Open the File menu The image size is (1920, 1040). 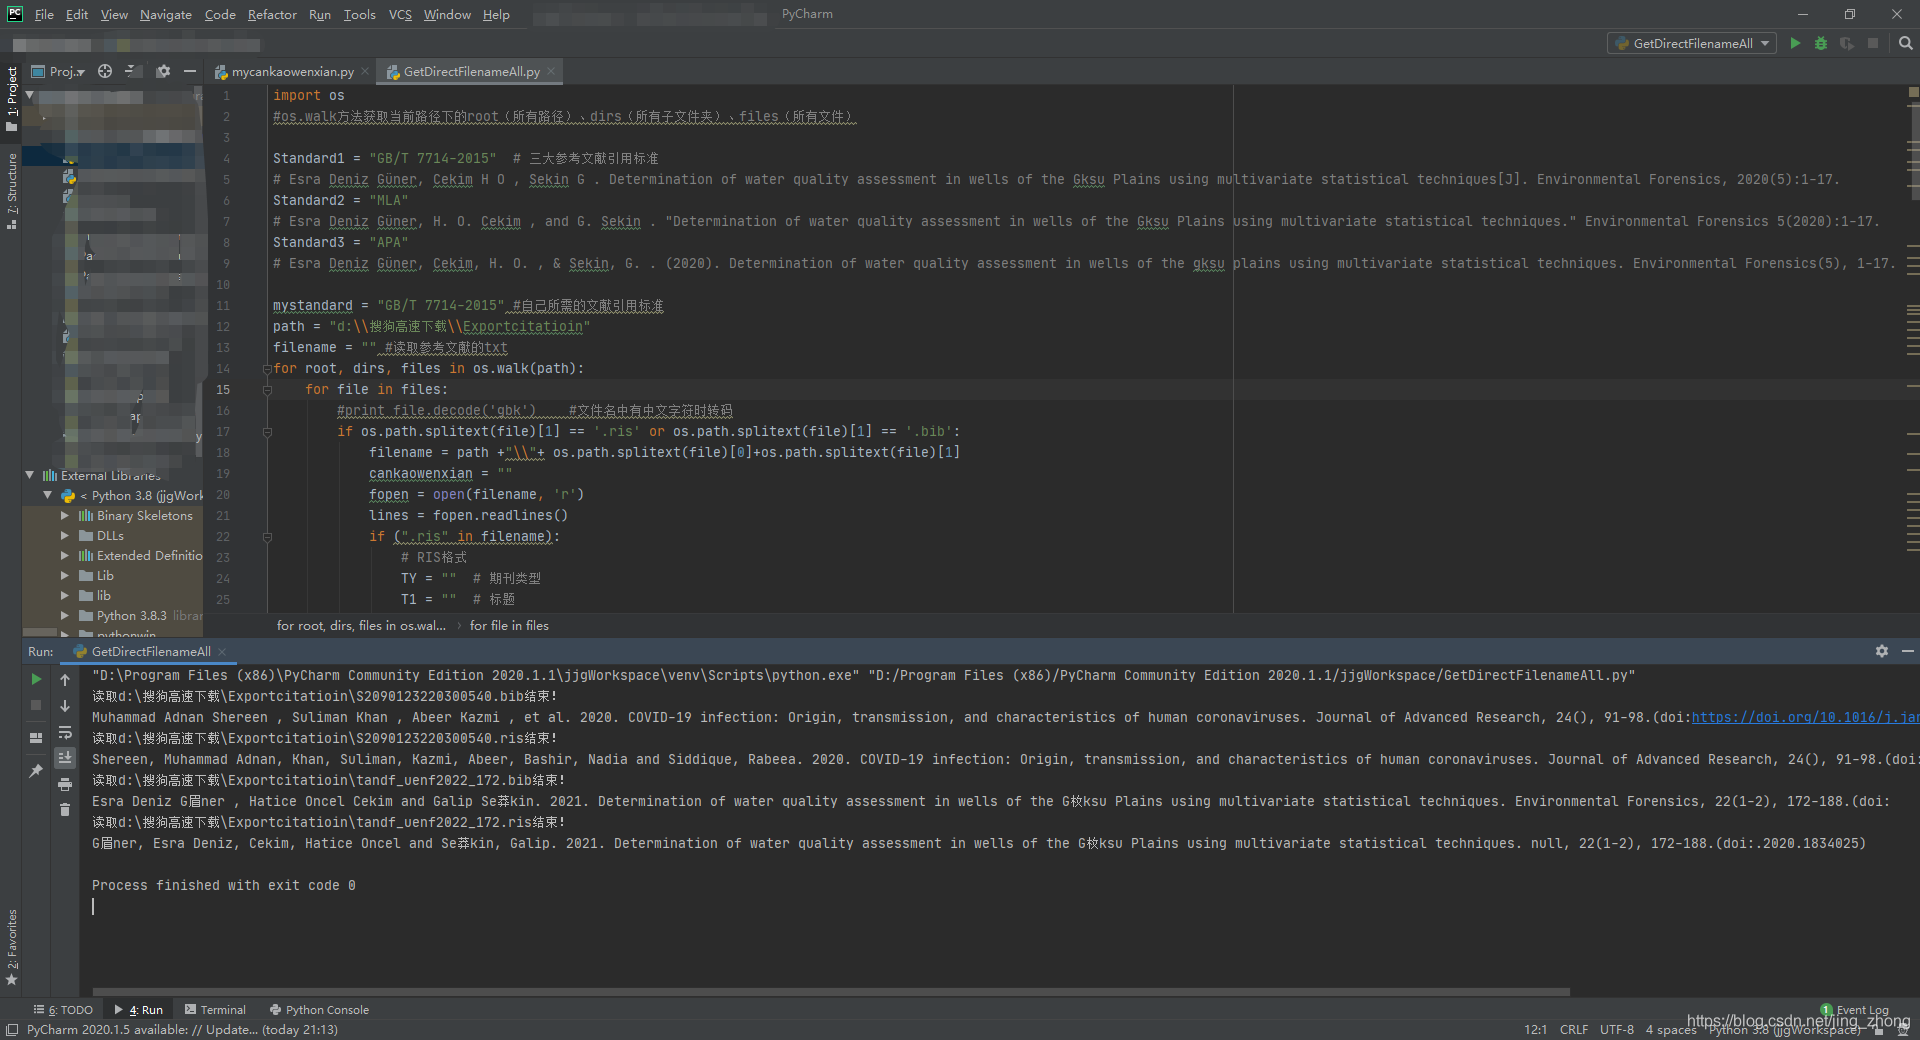pyautogui.click(x=44, y=14)
